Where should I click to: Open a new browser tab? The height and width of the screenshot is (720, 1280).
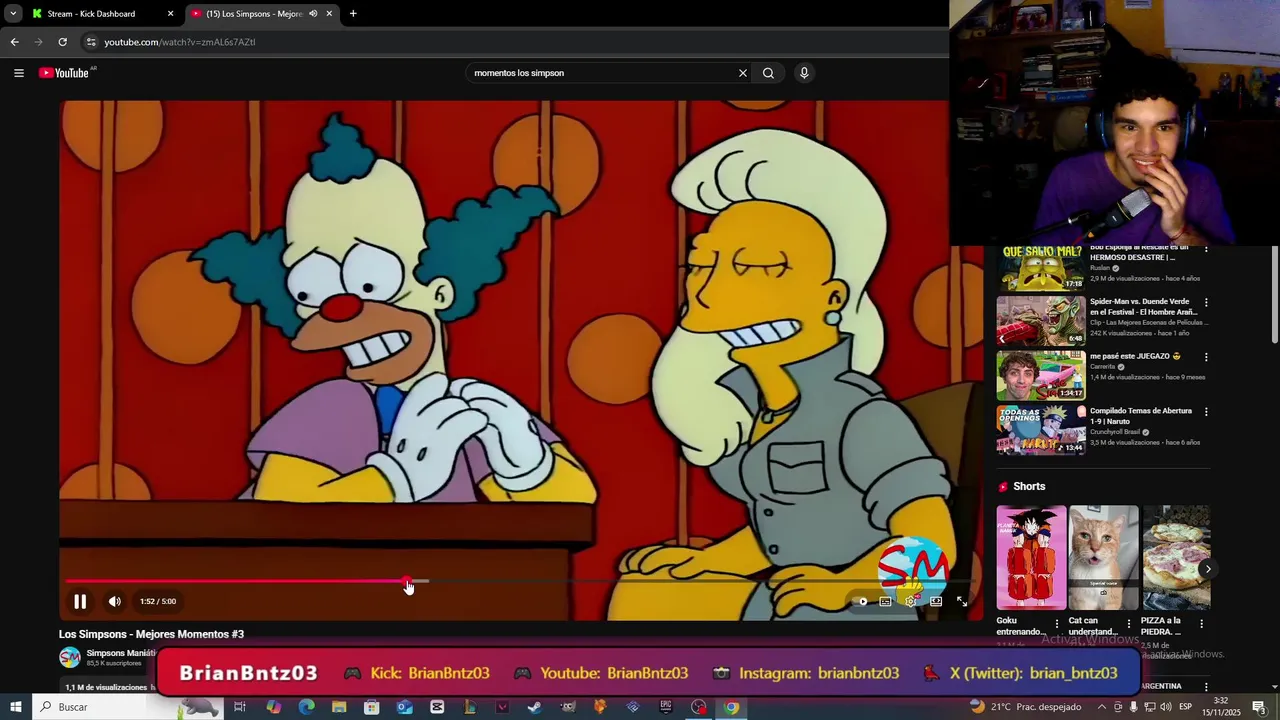click(x=353, y=14)
